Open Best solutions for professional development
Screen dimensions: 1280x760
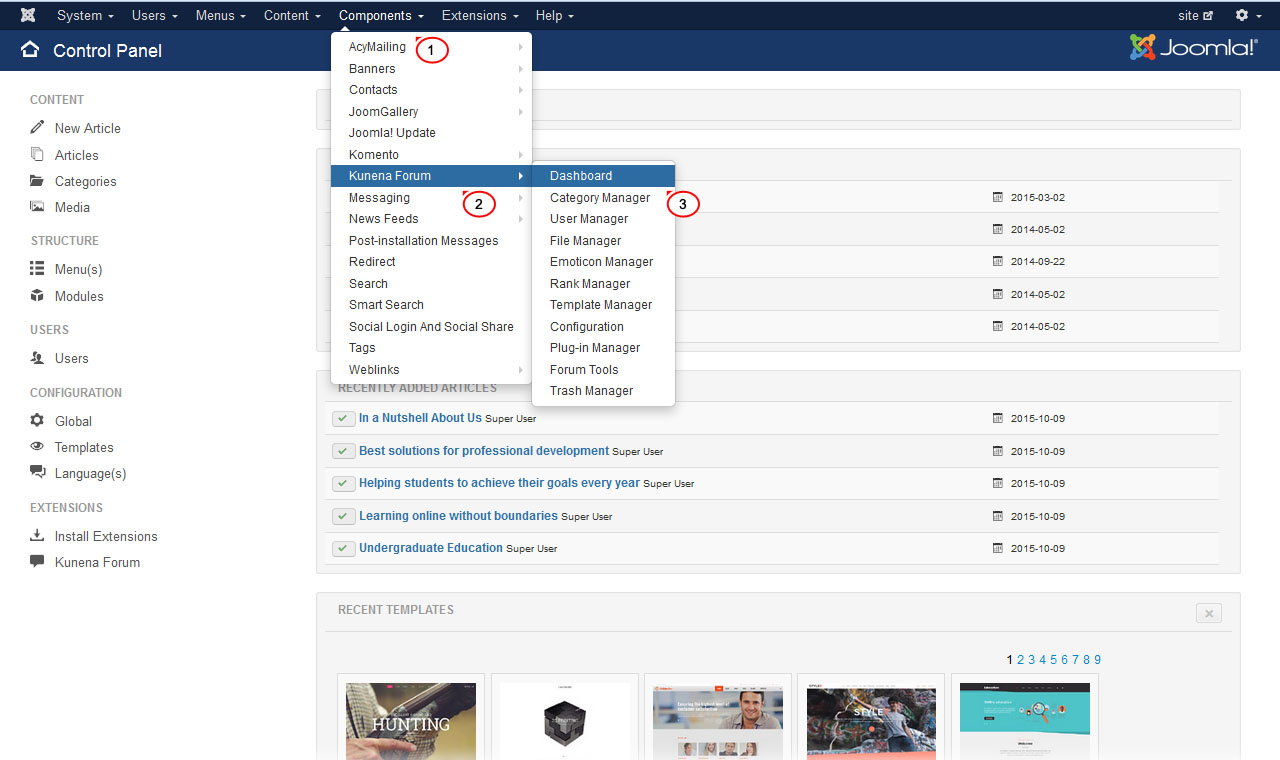coord(484,451)
